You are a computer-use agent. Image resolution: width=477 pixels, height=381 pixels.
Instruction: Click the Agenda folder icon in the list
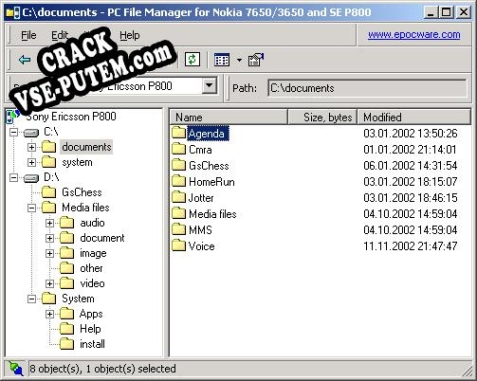point(179,133)
